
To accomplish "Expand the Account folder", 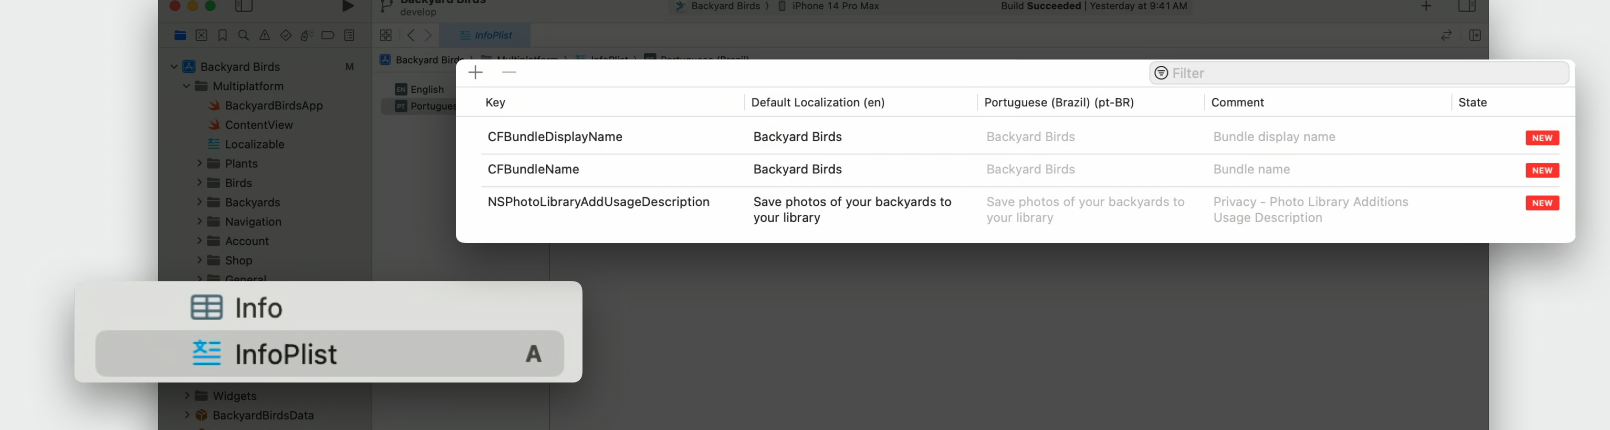I will tap(199, 241).
